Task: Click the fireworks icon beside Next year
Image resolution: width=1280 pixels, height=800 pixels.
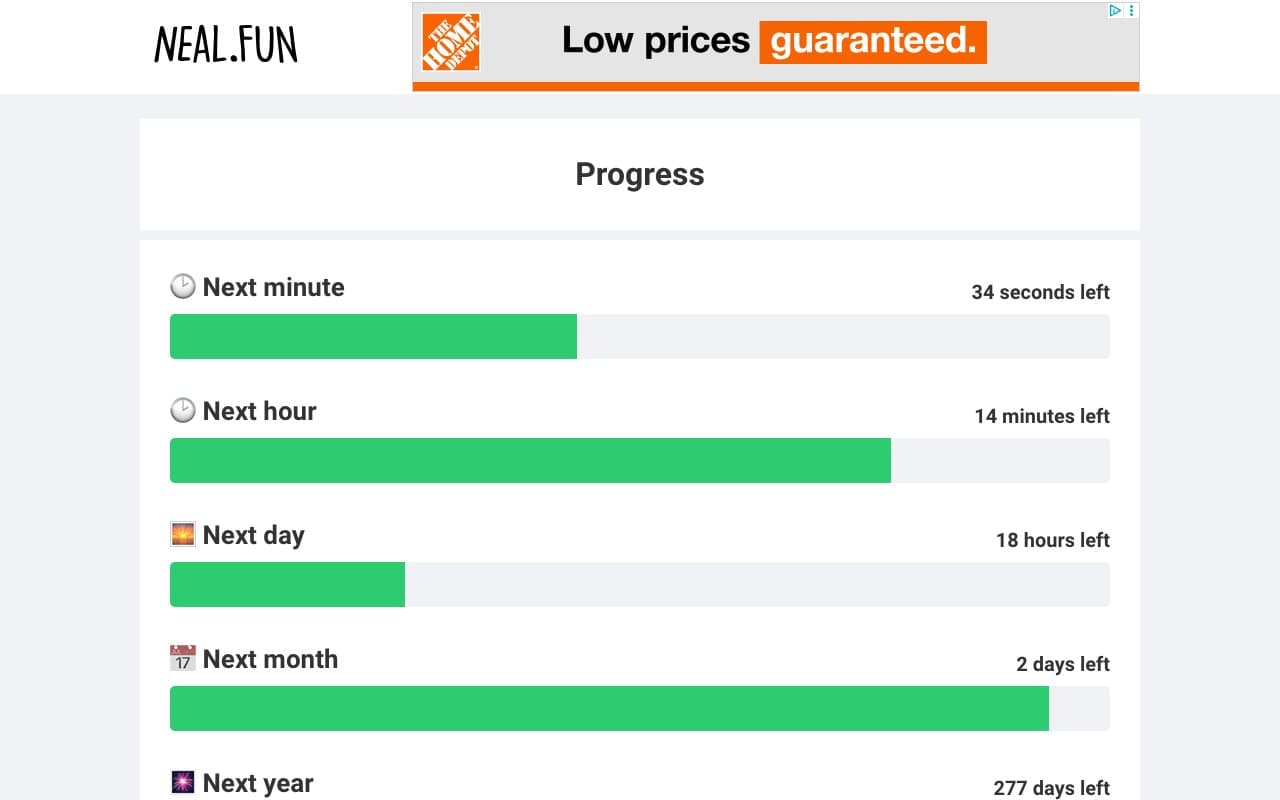Action: pyautogui.click(x=183, y=783)
